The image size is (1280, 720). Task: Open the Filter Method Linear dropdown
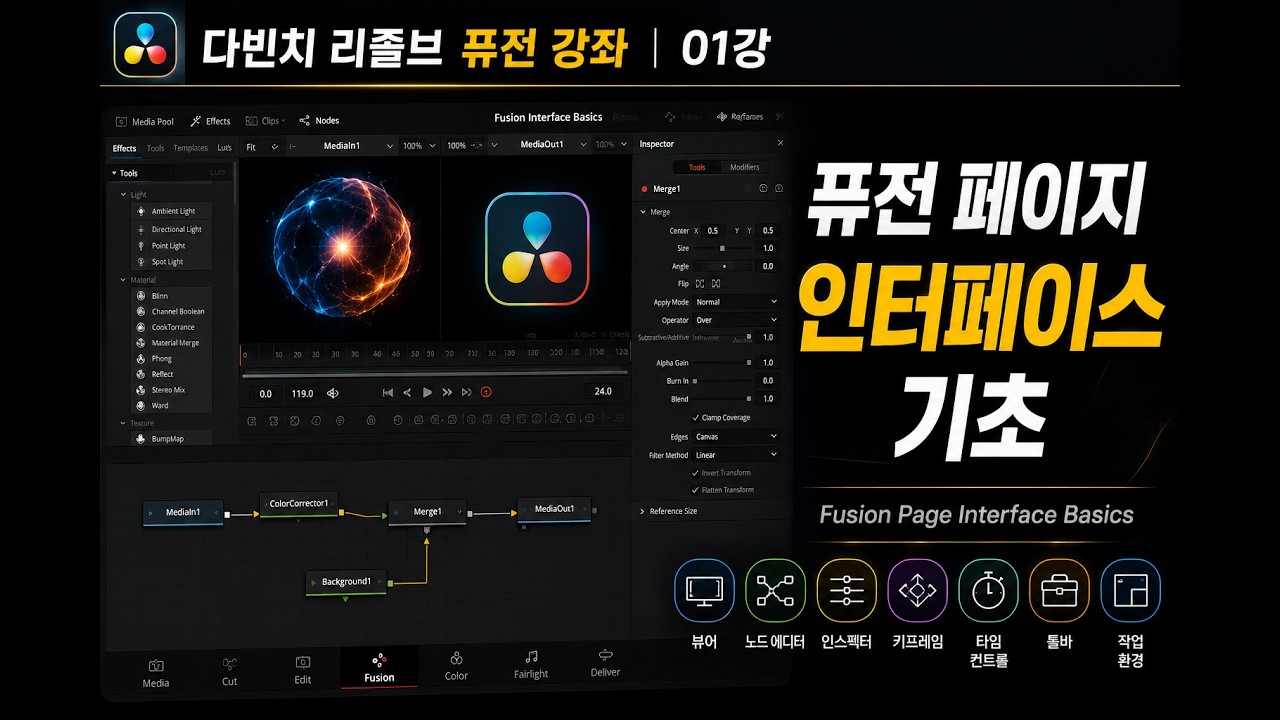tap(736, 455)
